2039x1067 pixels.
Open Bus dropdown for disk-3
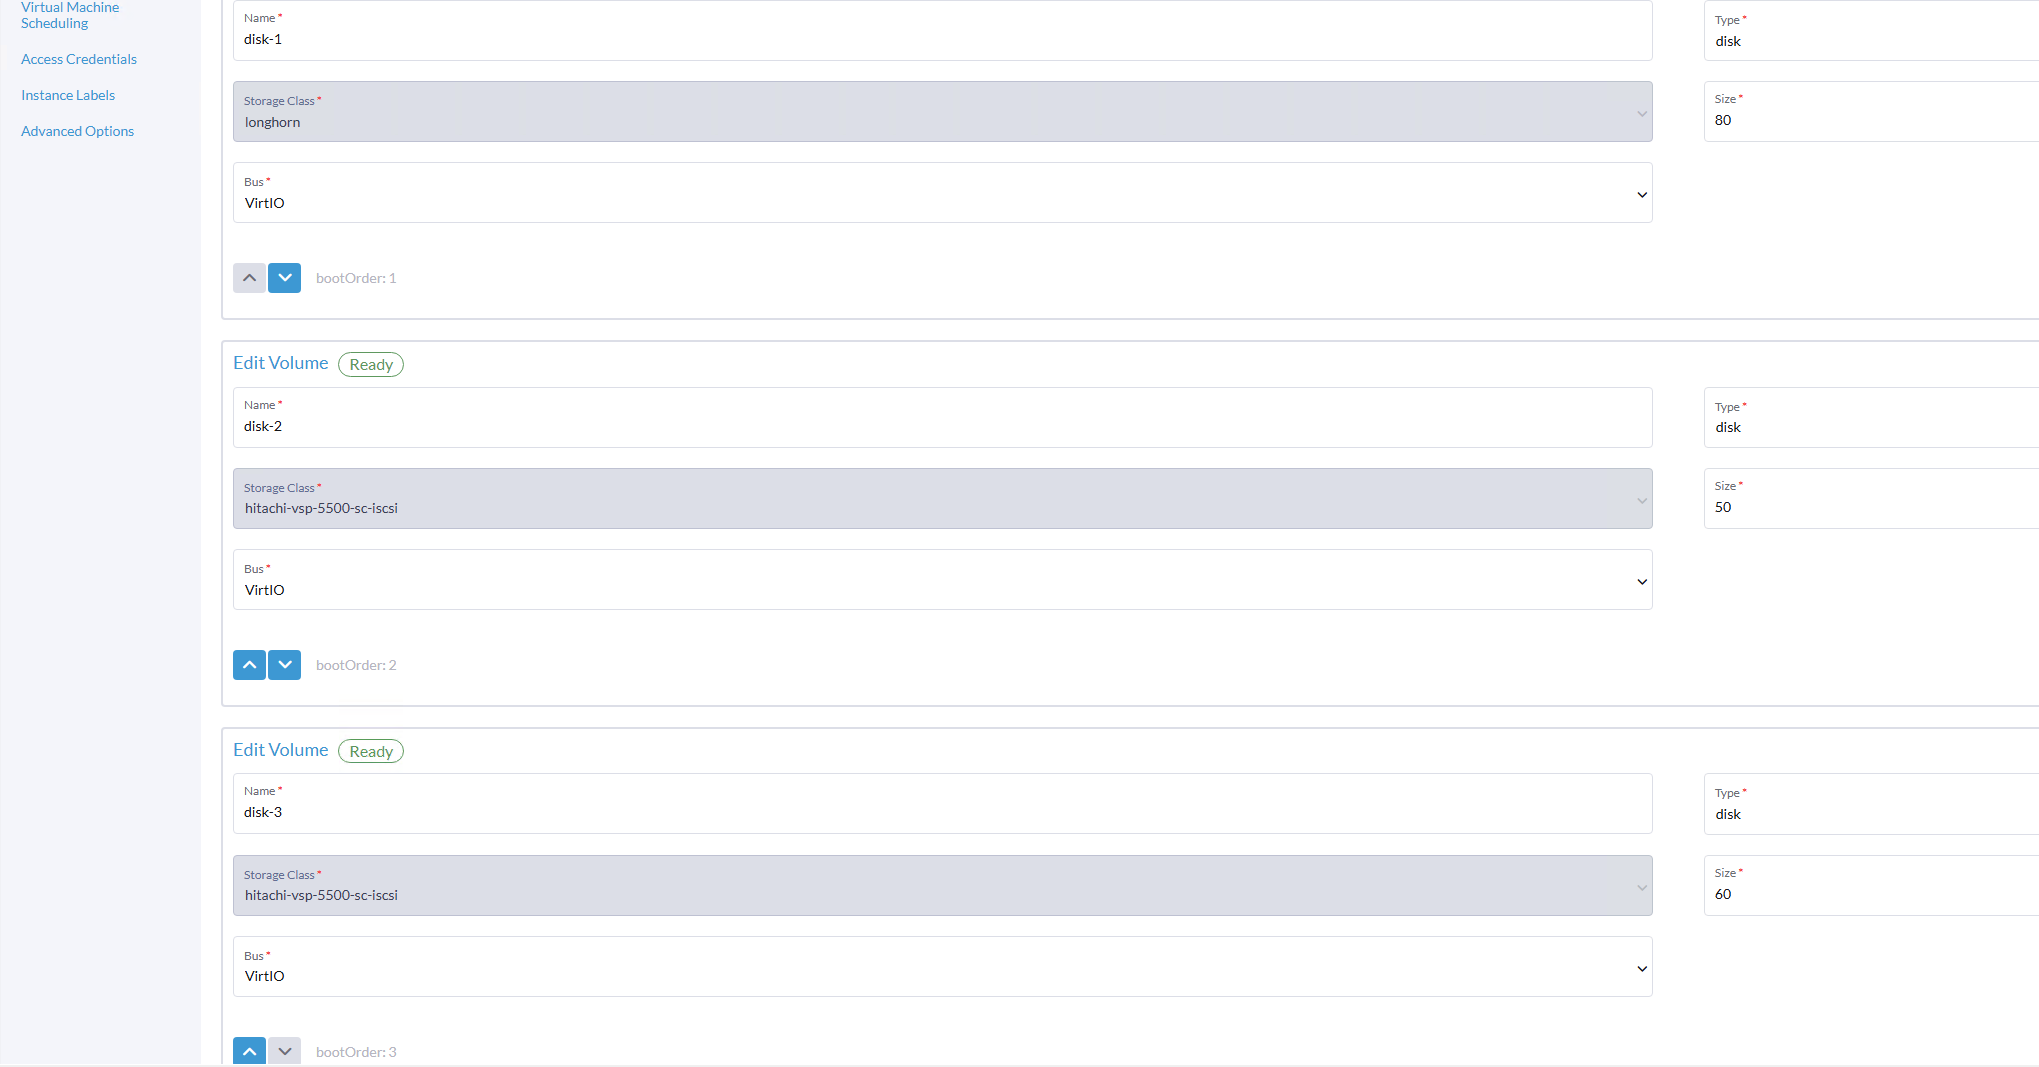click(x=942, y=967)
